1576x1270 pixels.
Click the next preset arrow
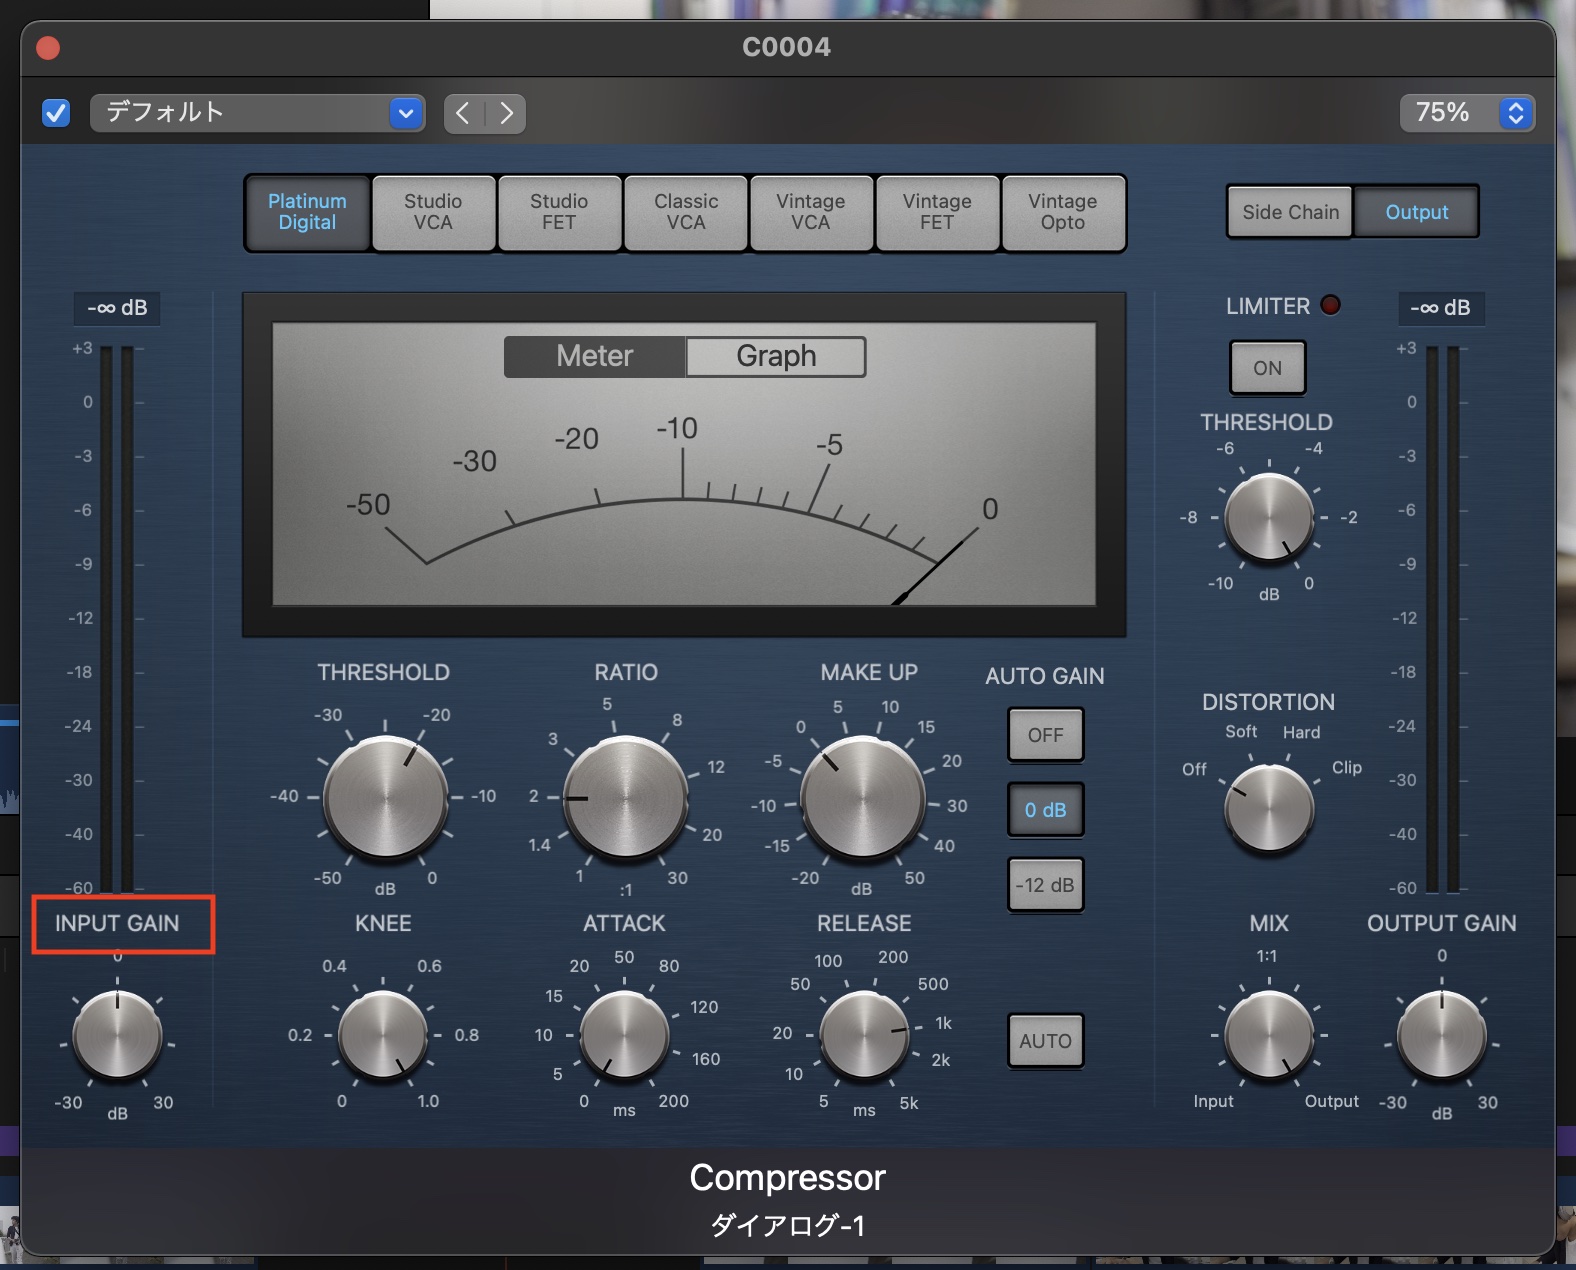[x=507, y=113]
